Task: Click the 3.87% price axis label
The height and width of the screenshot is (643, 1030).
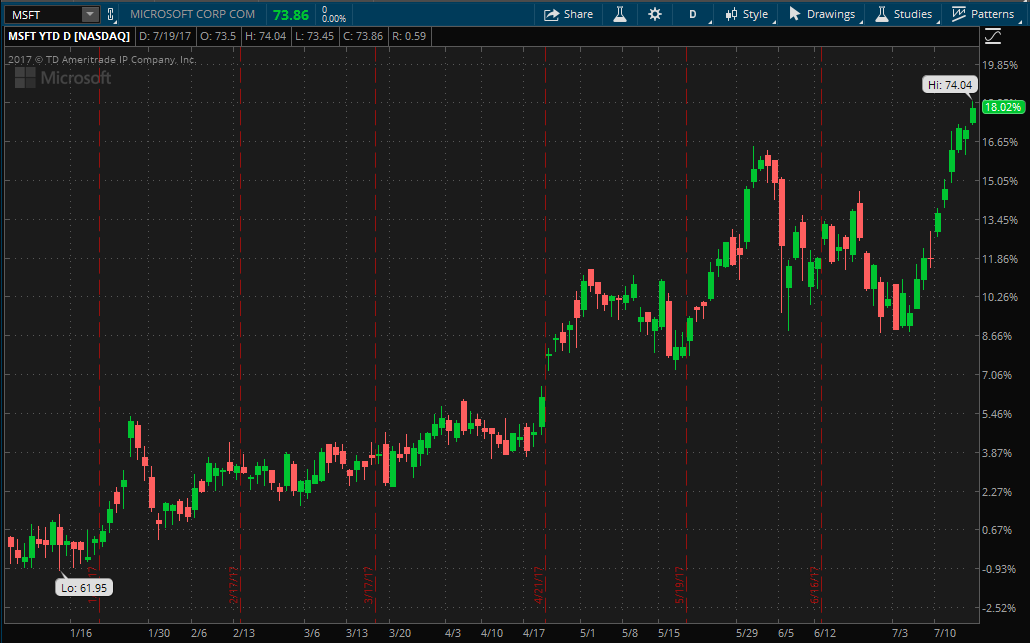Action: (x=997, y=453)
